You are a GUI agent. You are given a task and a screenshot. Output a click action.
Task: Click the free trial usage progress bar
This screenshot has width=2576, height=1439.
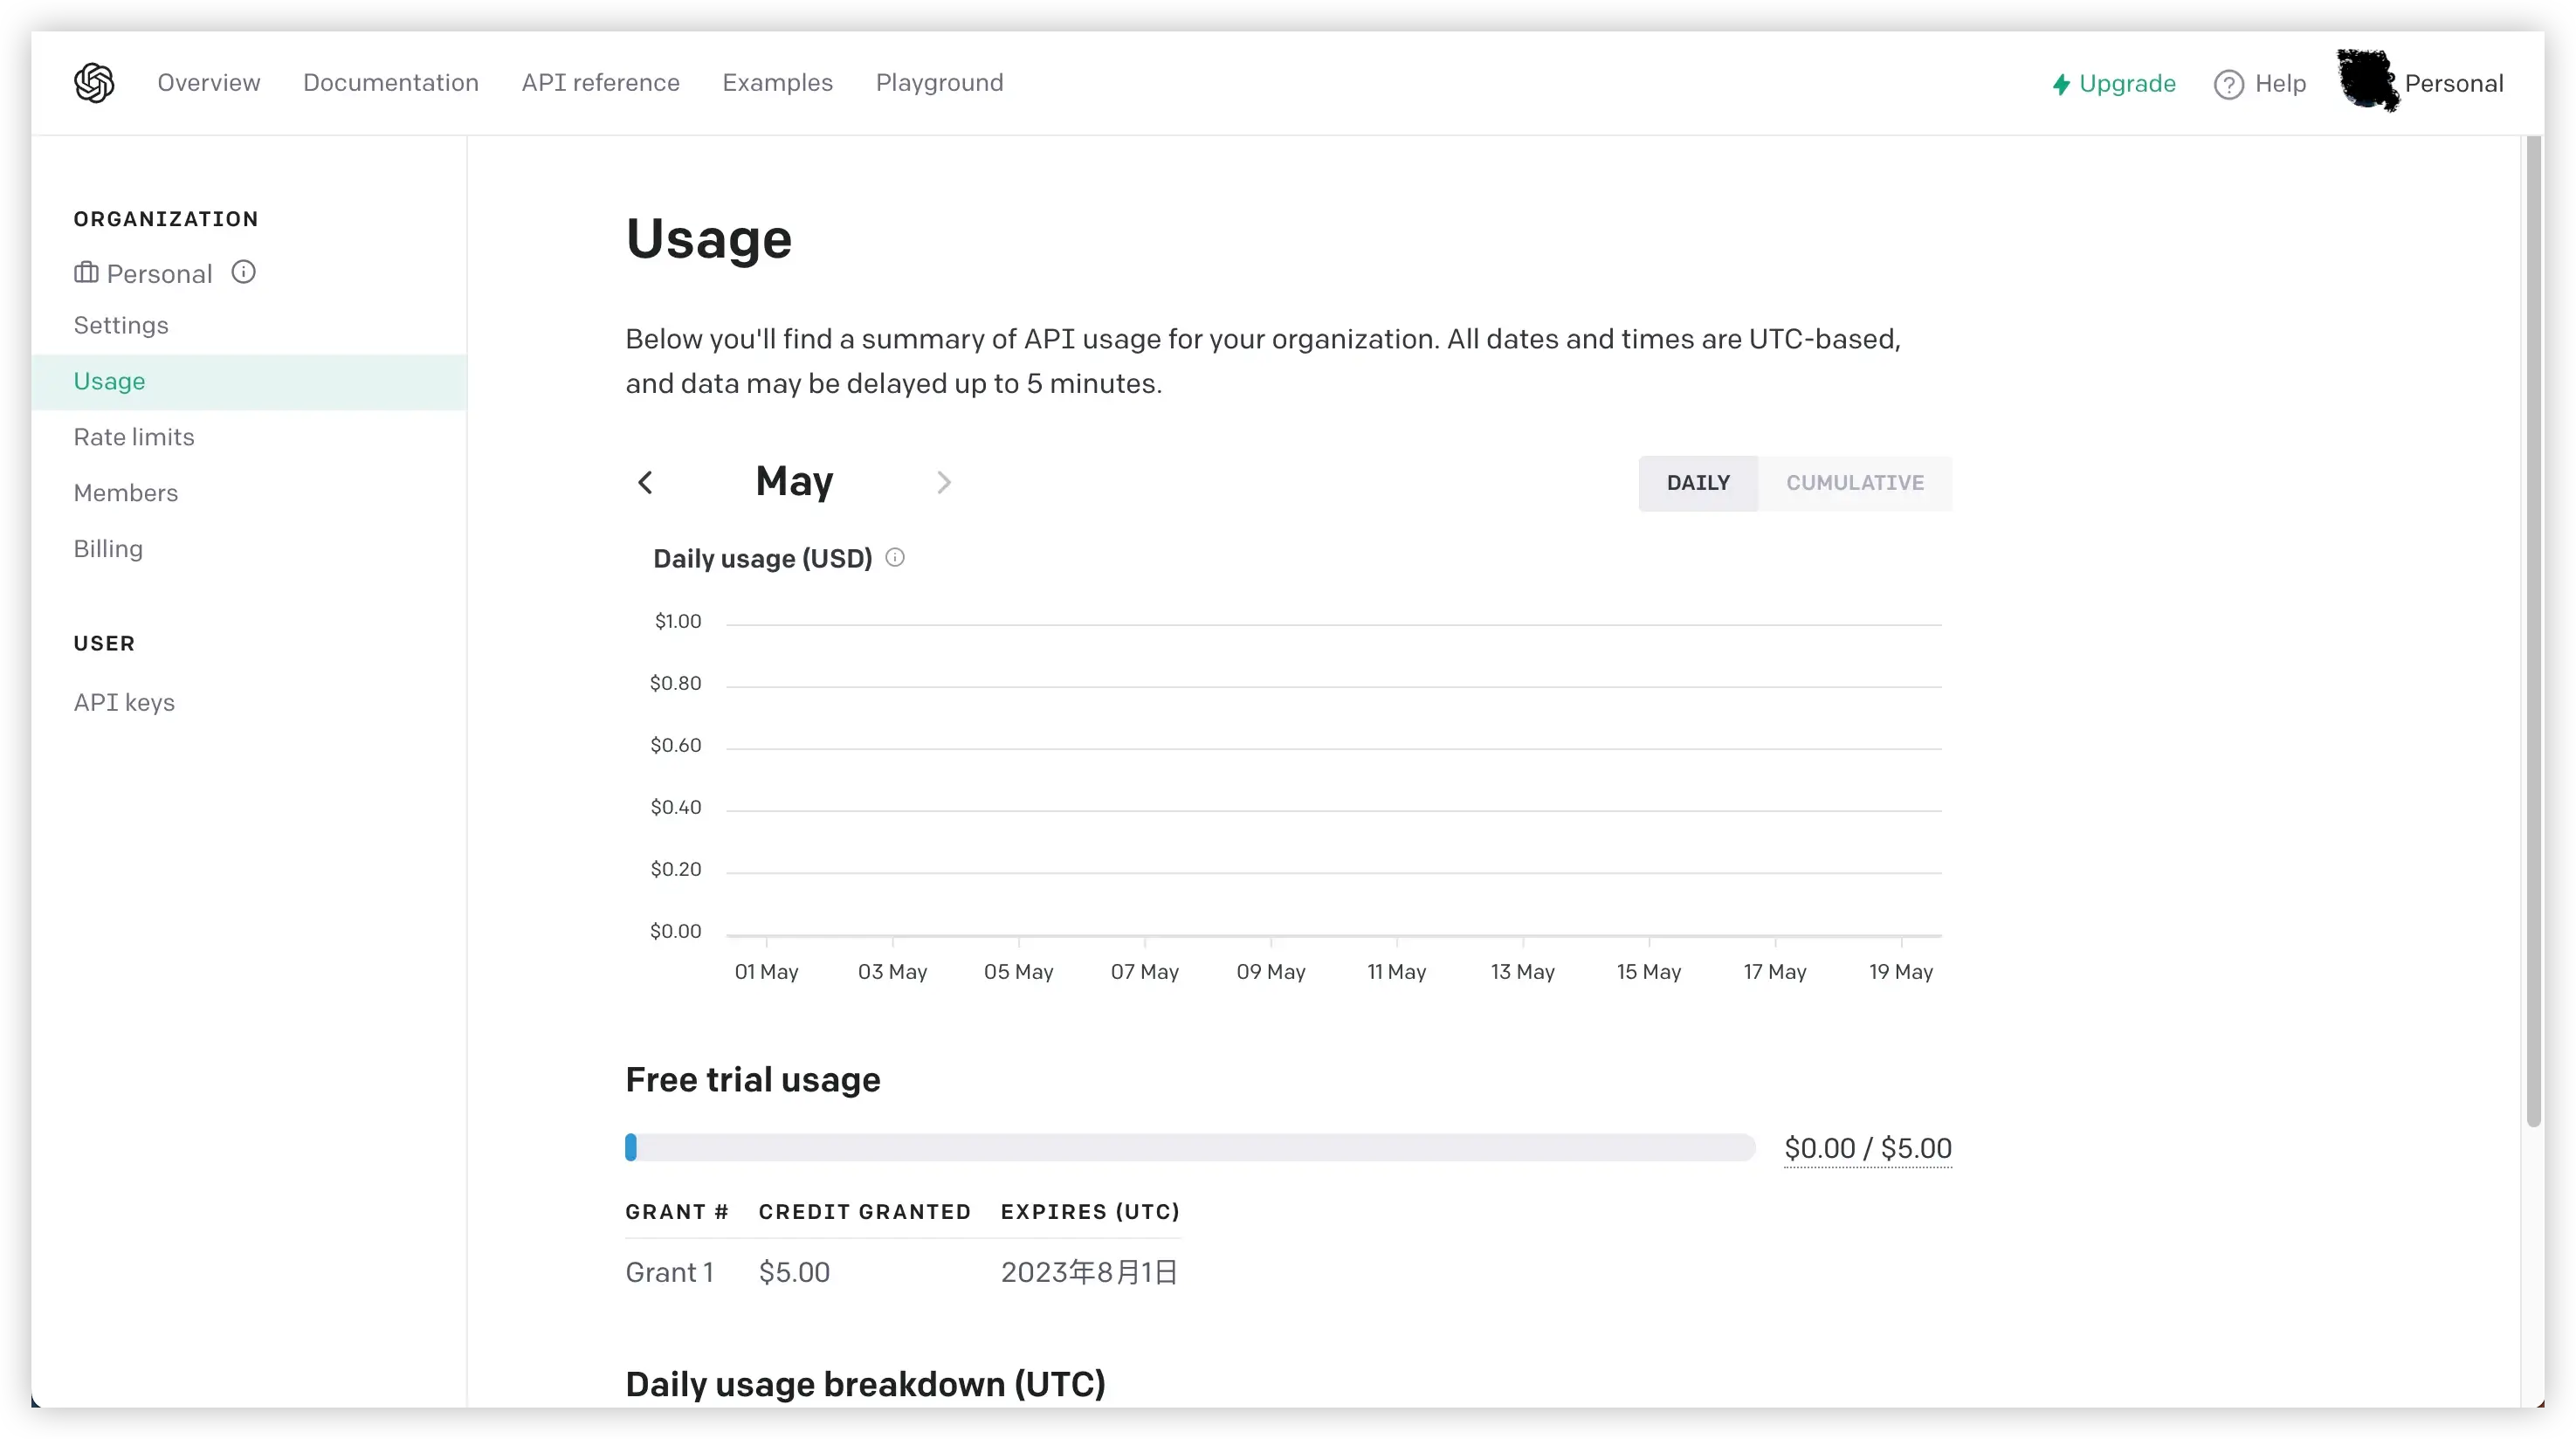tap(1190, 1148)
